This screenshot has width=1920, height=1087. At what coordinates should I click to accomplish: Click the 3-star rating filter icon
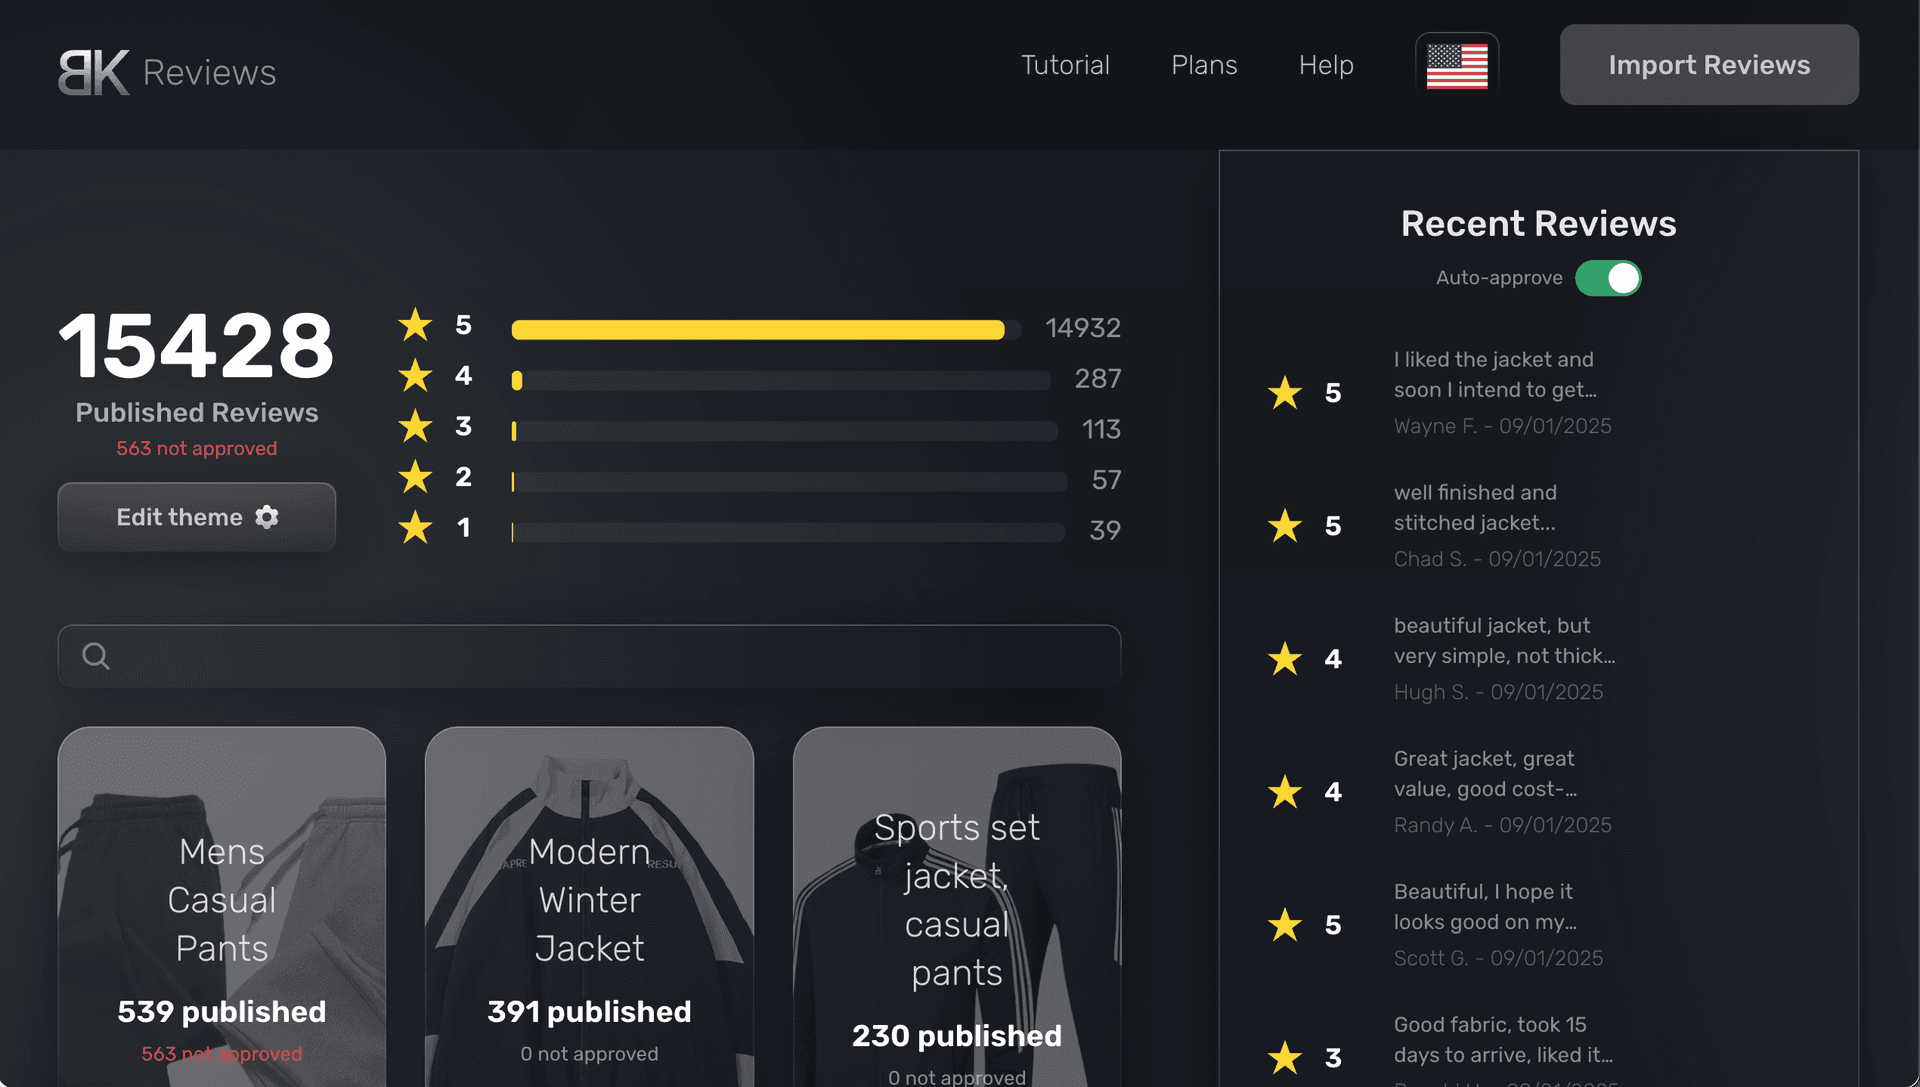click(417, 426)
